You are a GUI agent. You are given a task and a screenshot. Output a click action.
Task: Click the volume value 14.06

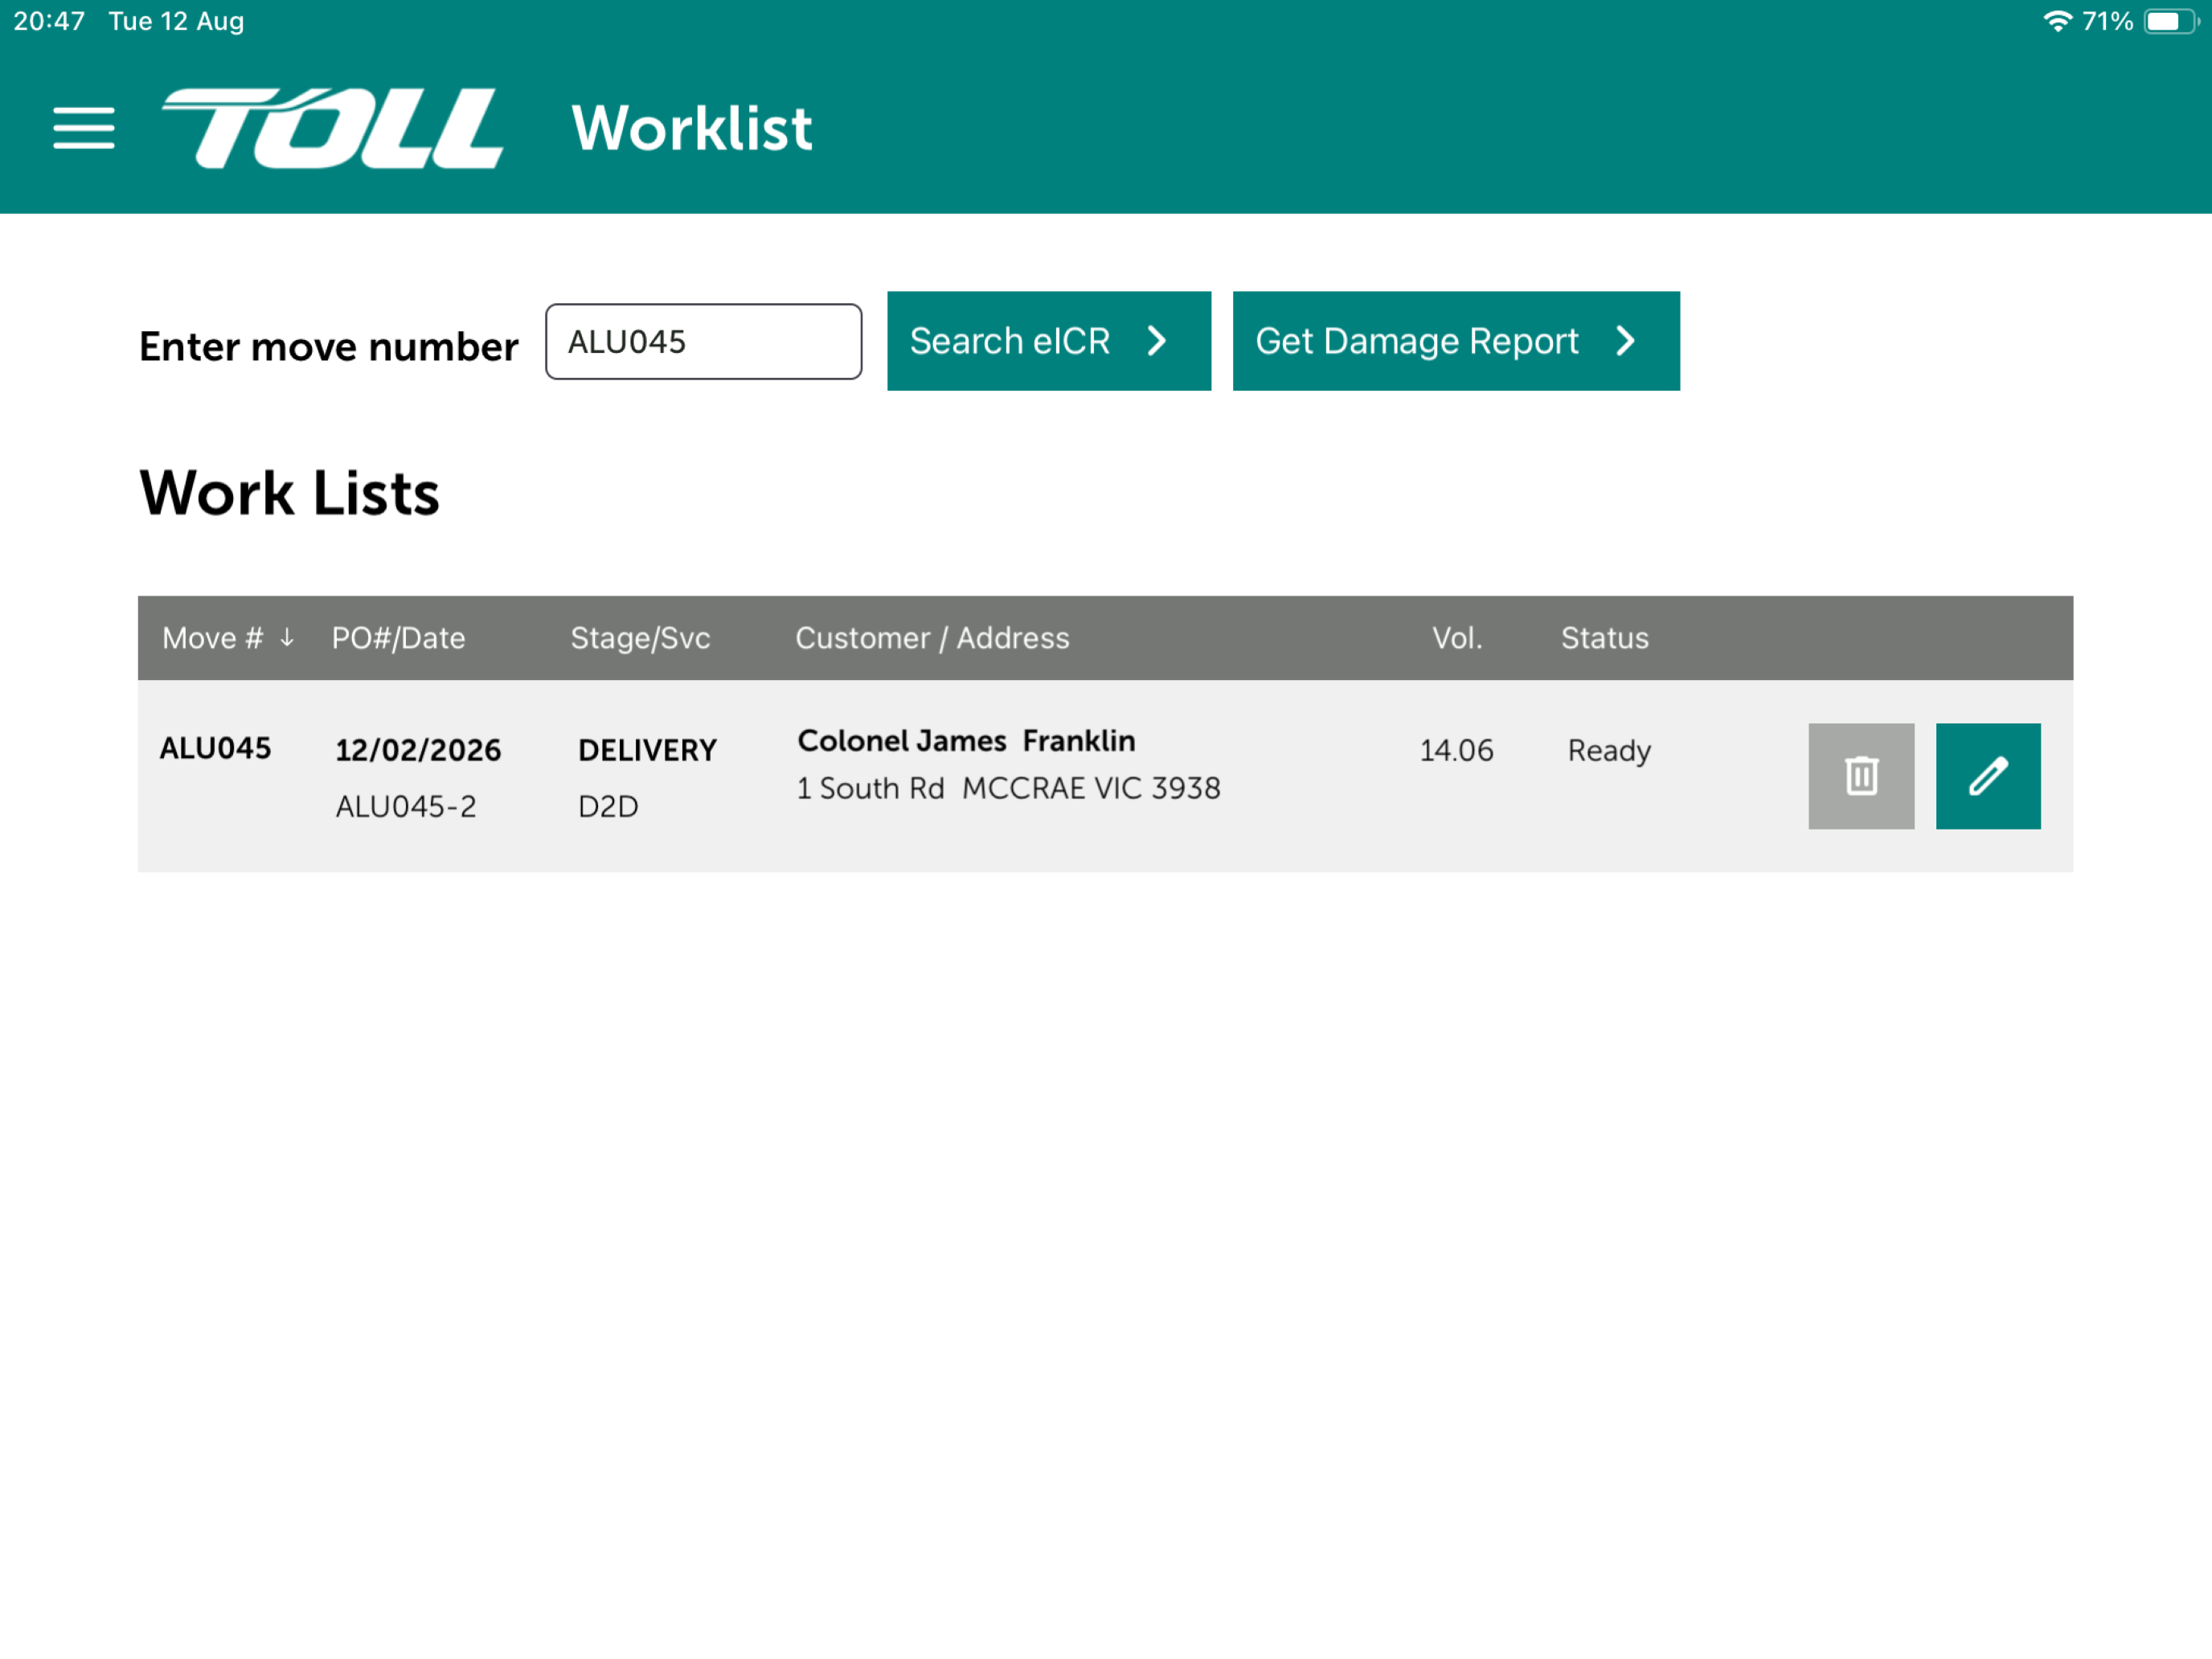[1456, 750]
